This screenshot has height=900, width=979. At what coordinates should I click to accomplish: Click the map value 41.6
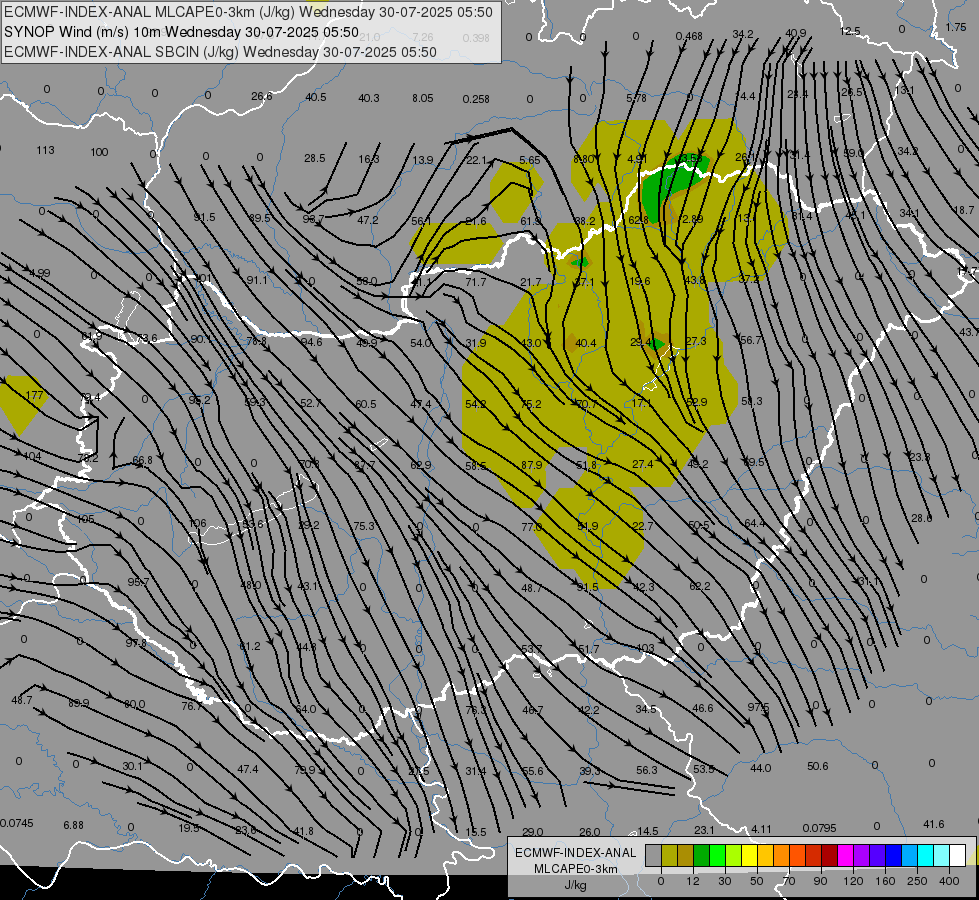click(933, 824)
